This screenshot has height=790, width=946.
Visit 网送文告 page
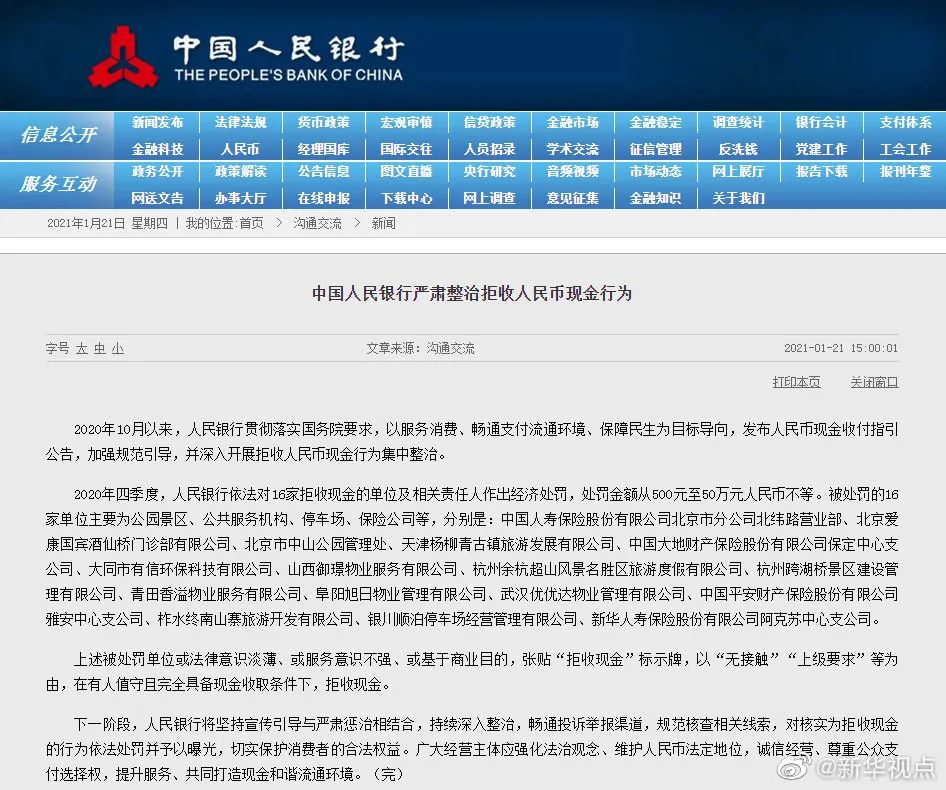[157, 198]
